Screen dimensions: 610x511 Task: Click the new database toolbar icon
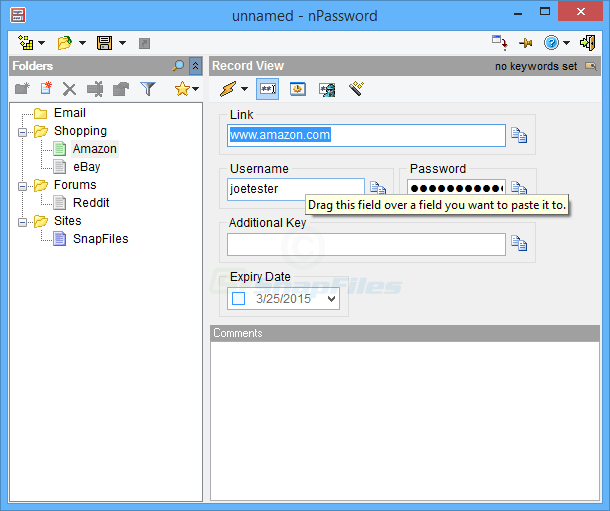pyautogui.click(x=26, y=43)
